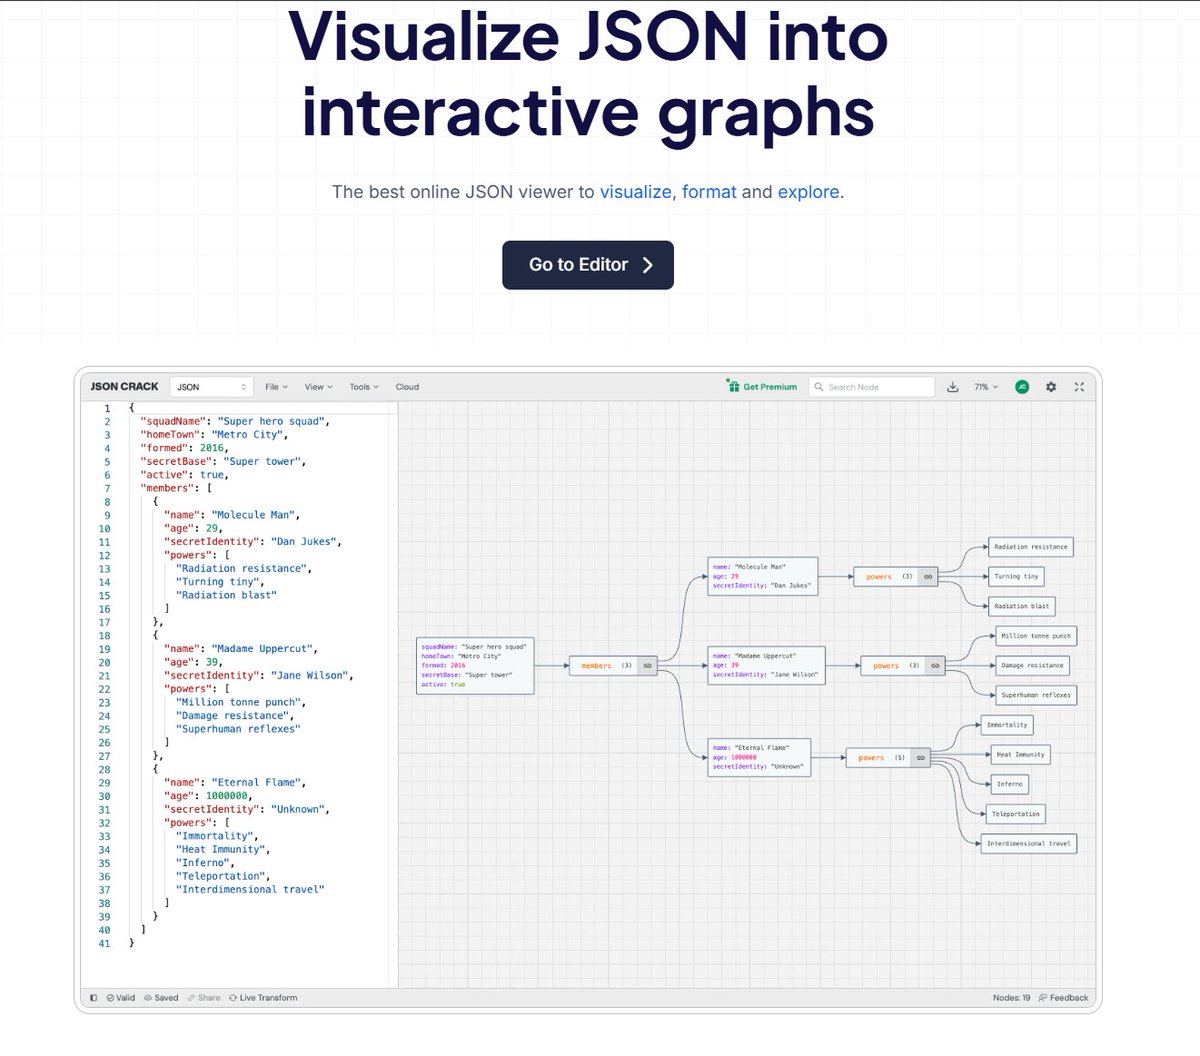
Task: Click the Eternal Flame powers link icon
Action: (x=921, y=758)
